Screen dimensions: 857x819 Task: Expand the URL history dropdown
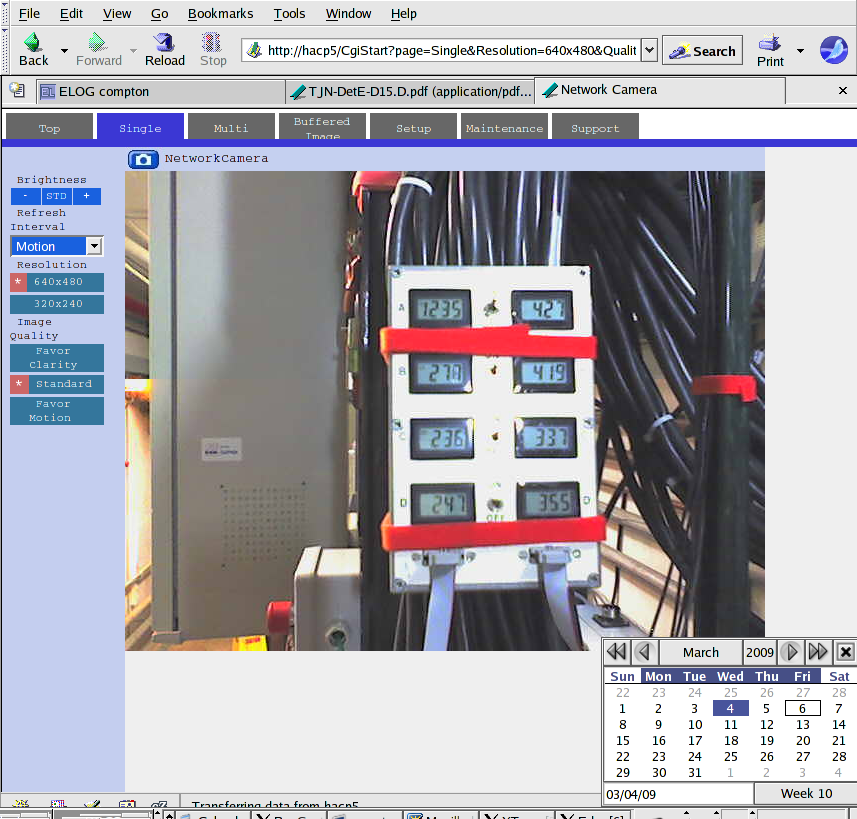click(x=649, y=51)
